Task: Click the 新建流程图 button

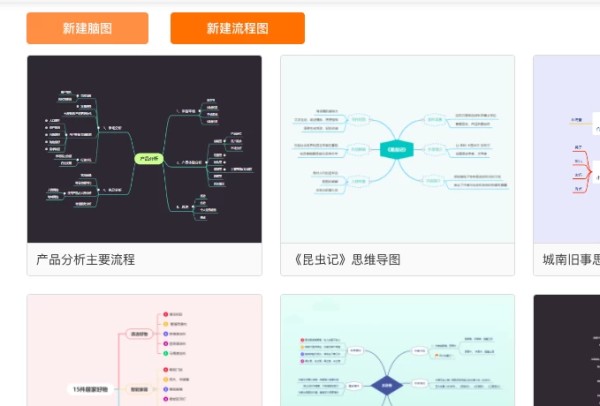Action: (237, 28)
